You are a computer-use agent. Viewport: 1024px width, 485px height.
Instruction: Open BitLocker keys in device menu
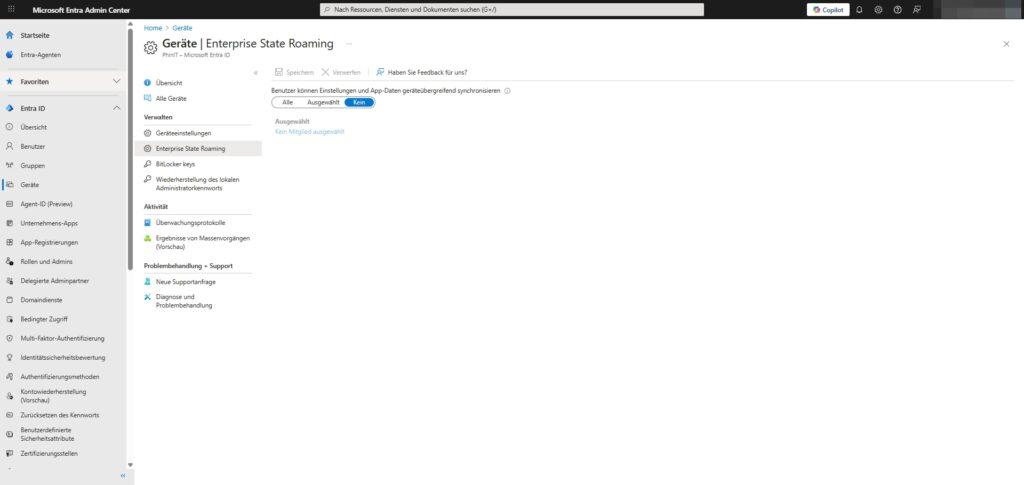pos(175,163)
